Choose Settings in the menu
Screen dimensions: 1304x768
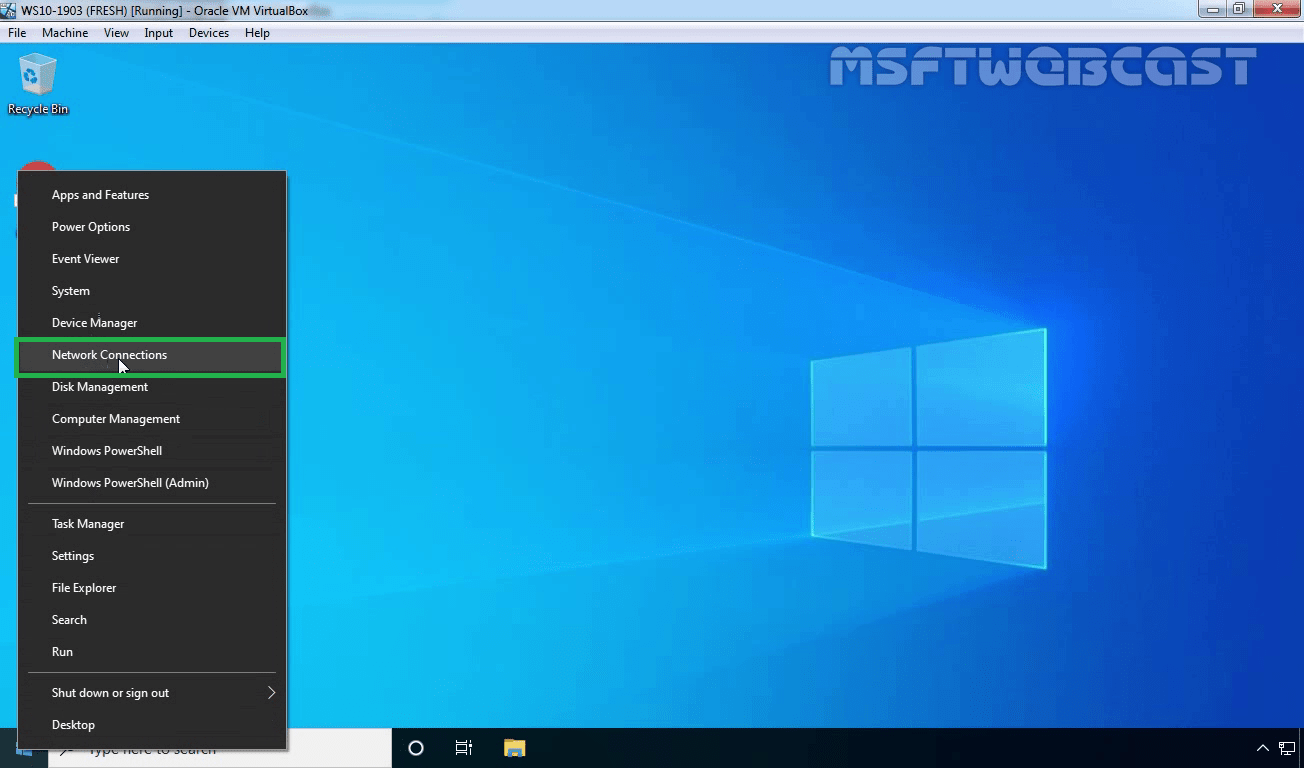[x=152, y=556]
